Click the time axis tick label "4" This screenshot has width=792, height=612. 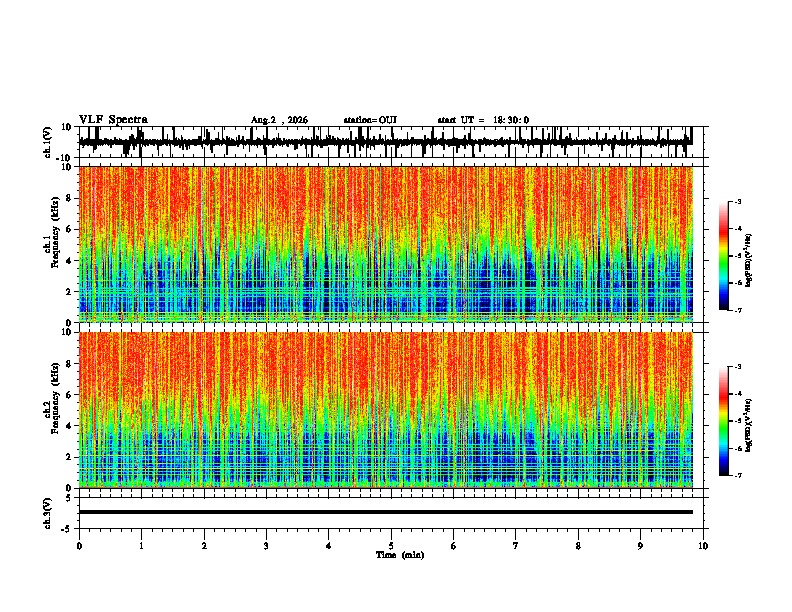[x=329, y=546]
